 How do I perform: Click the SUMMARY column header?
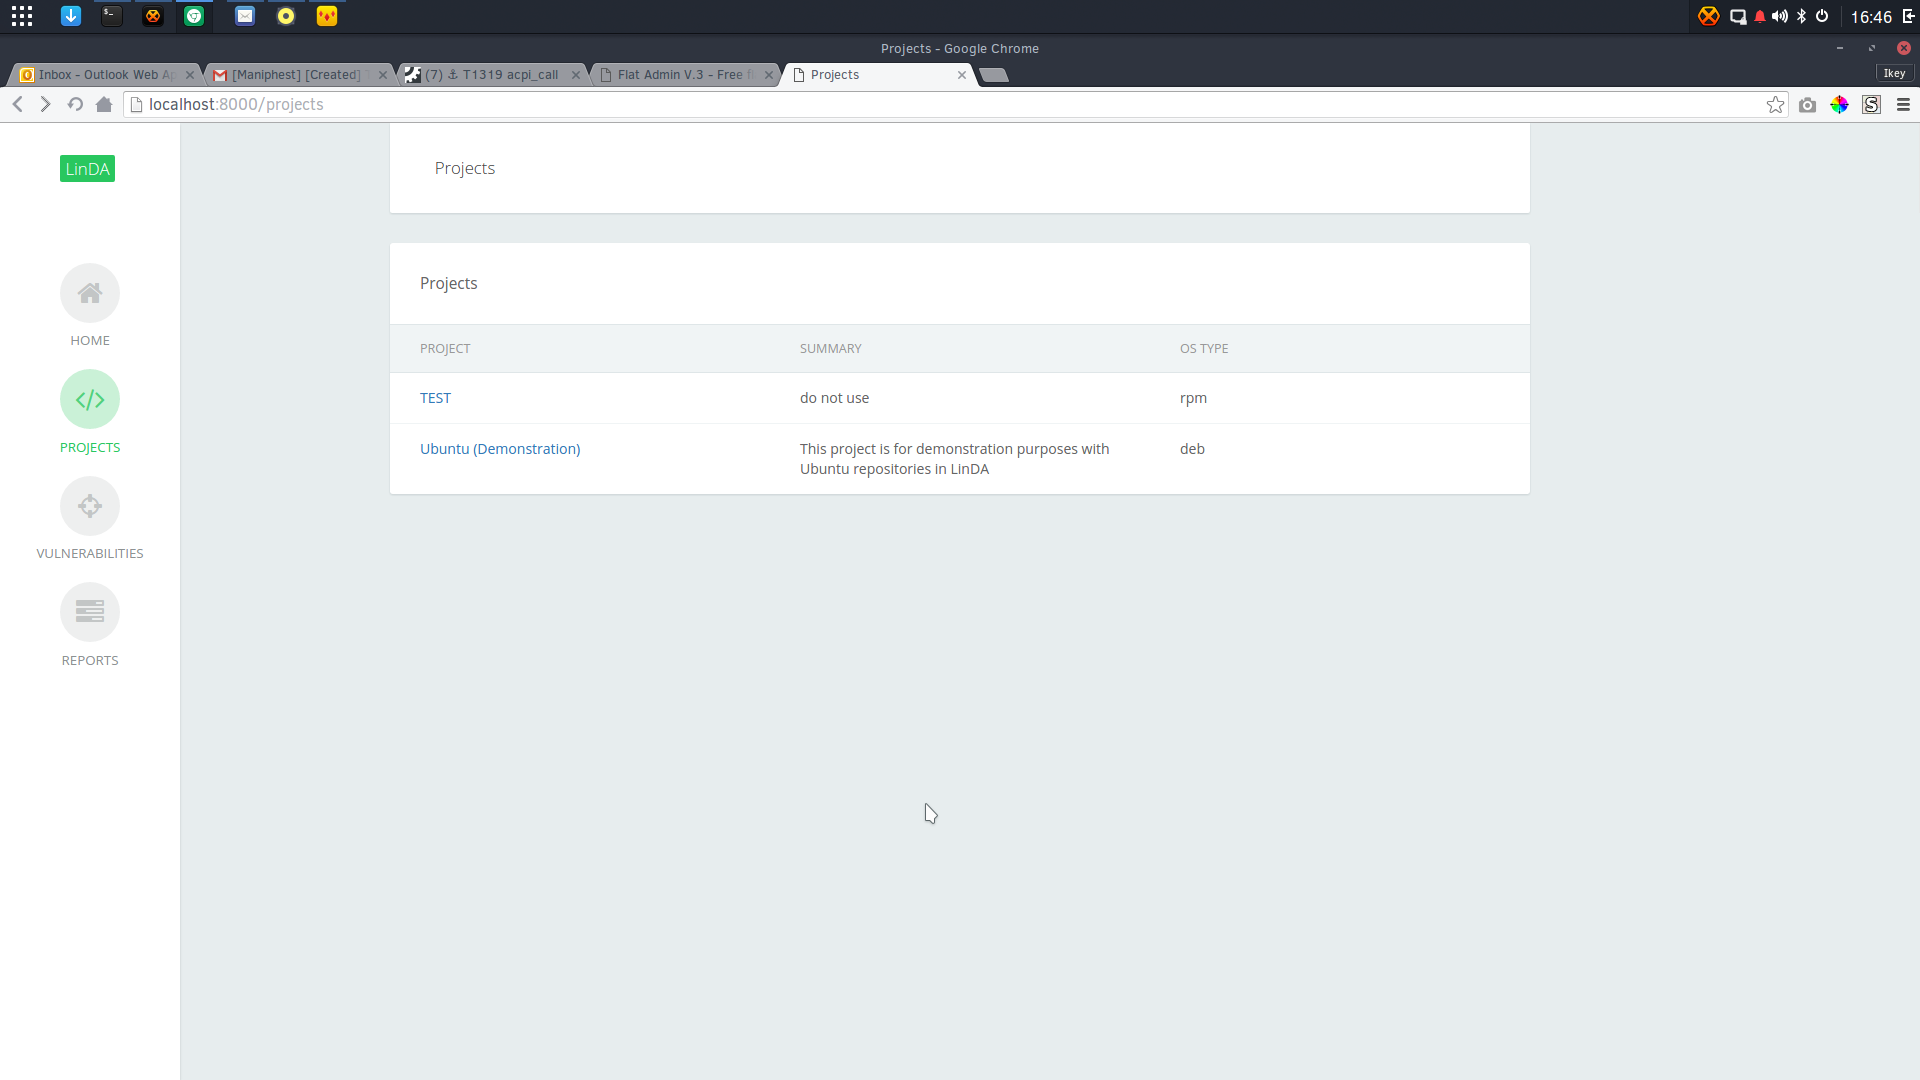830,349
